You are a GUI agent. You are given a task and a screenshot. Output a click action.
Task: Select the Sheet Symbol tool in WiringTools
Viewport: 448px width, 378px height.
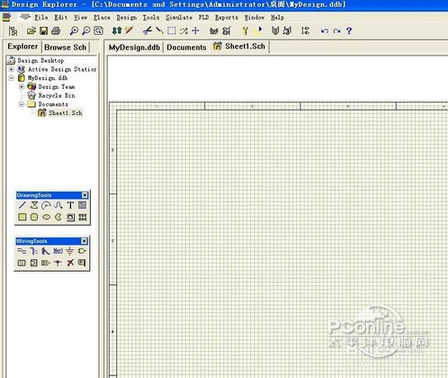22,263
